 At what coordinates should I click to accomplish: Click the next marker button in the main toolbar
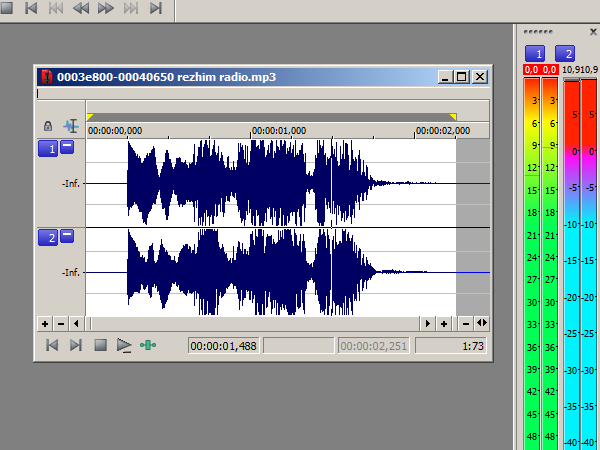[x=130, y=8]
